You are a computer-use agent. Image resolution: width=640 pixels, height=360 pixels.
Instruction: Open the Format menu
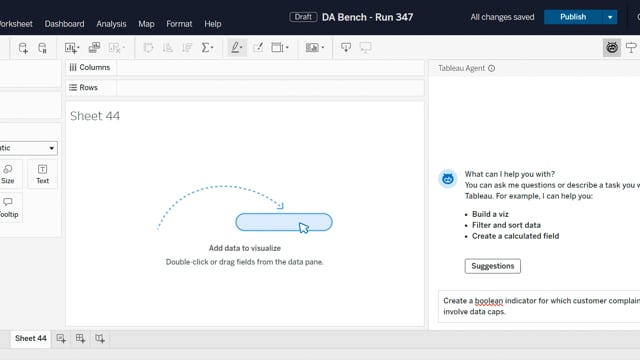[179, 24]
